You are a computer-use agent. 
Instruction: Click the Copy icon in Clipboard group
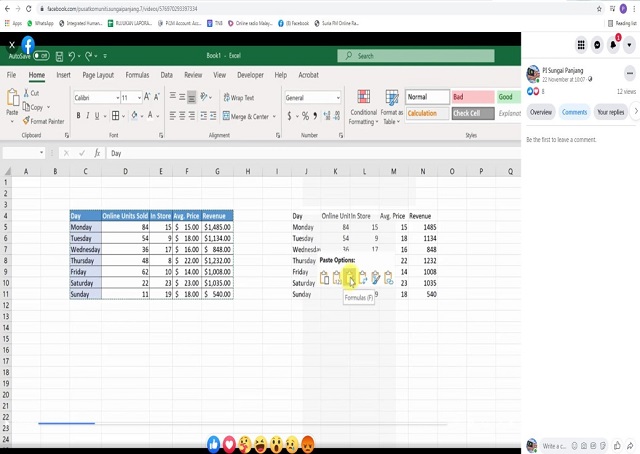pyautogui.click(x=26, y=107)
